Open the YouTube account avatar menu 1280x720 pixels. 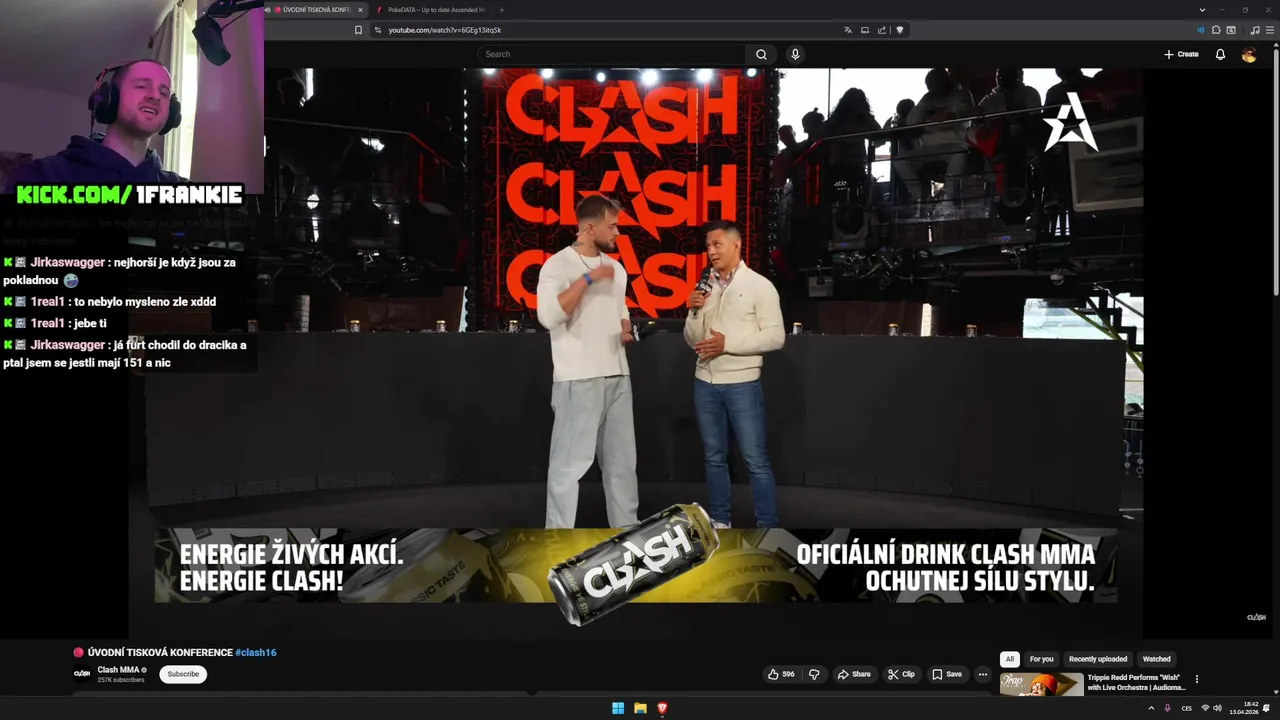pos(1249,54)
